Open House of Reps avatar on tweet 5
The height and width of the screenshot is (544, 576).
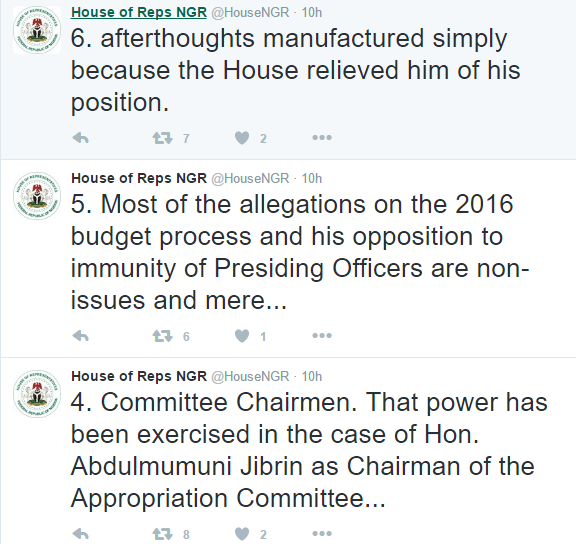click(x=37, y=196)
